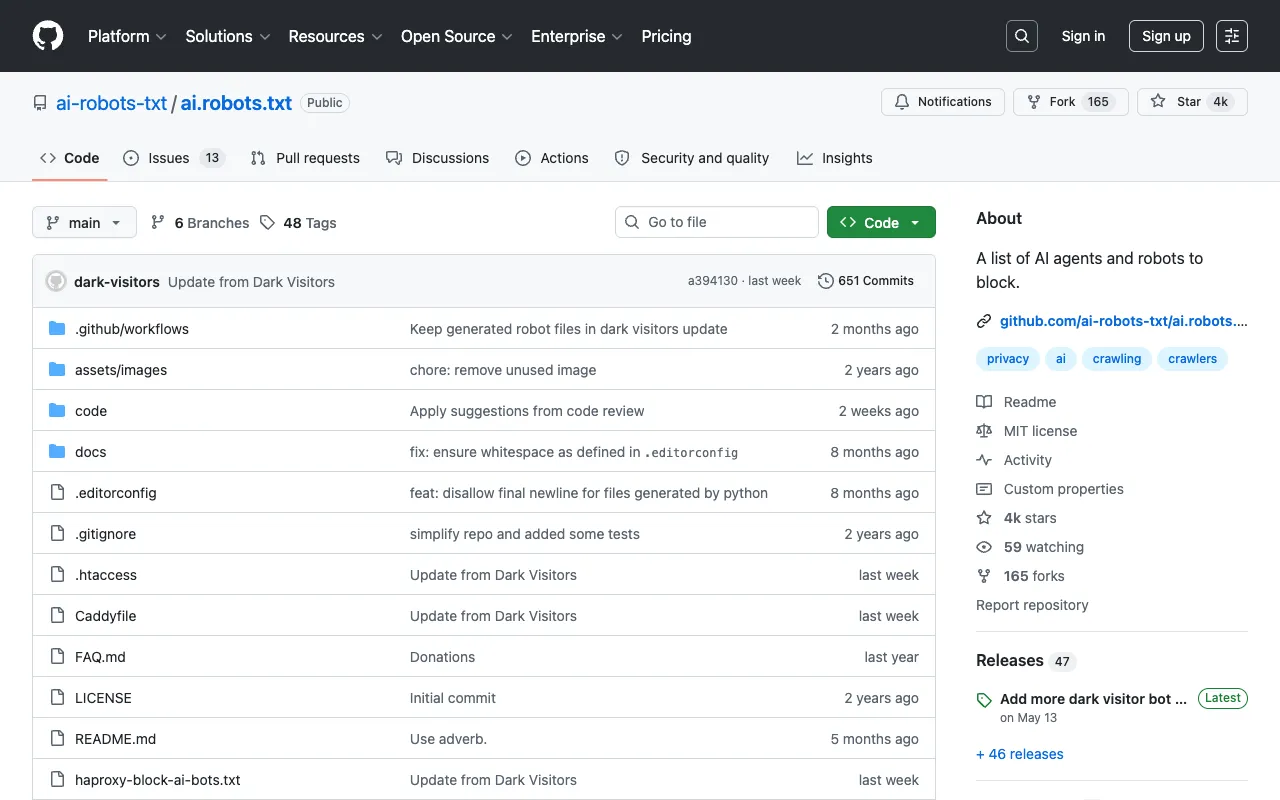The width and height of the screenshot is (1280, 800).
Task: Open the README.md file
Action: point(115,739)
